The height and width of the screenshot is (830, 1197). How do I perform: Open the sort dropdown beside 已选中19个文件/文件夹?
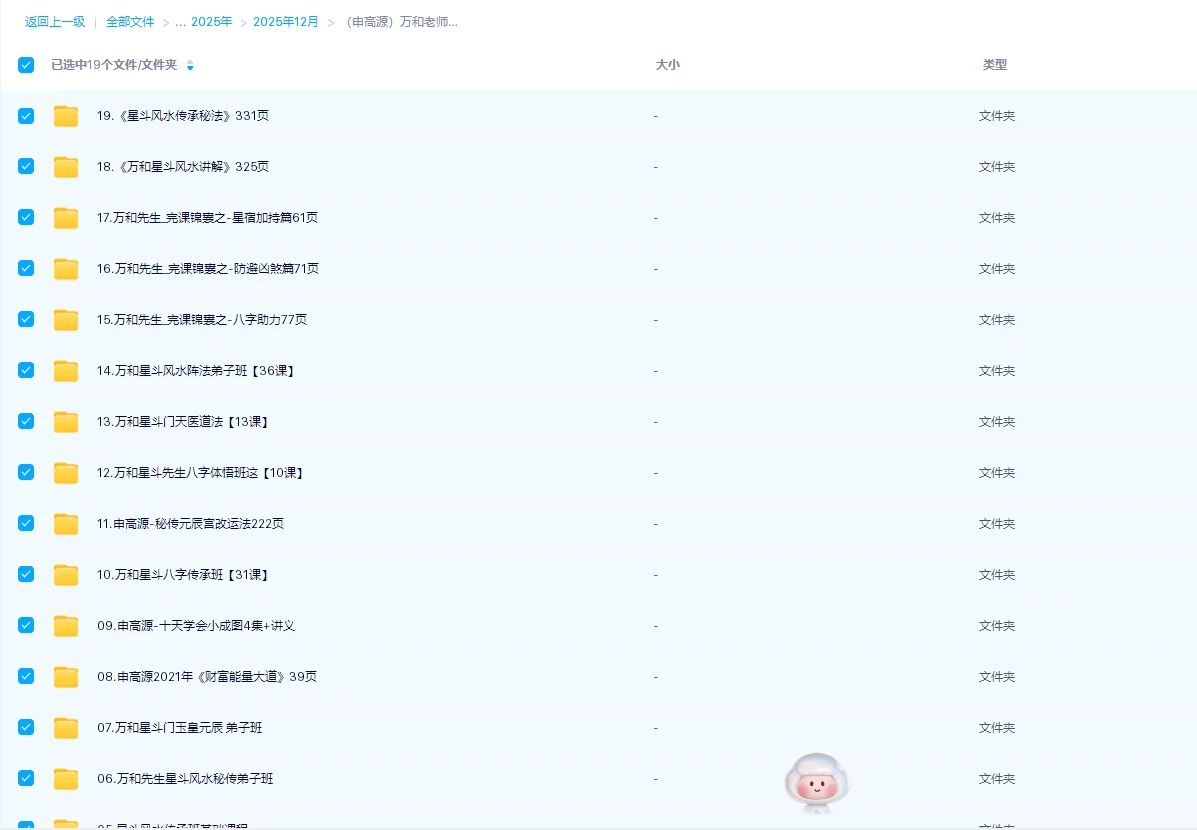[x=190, y=65]
